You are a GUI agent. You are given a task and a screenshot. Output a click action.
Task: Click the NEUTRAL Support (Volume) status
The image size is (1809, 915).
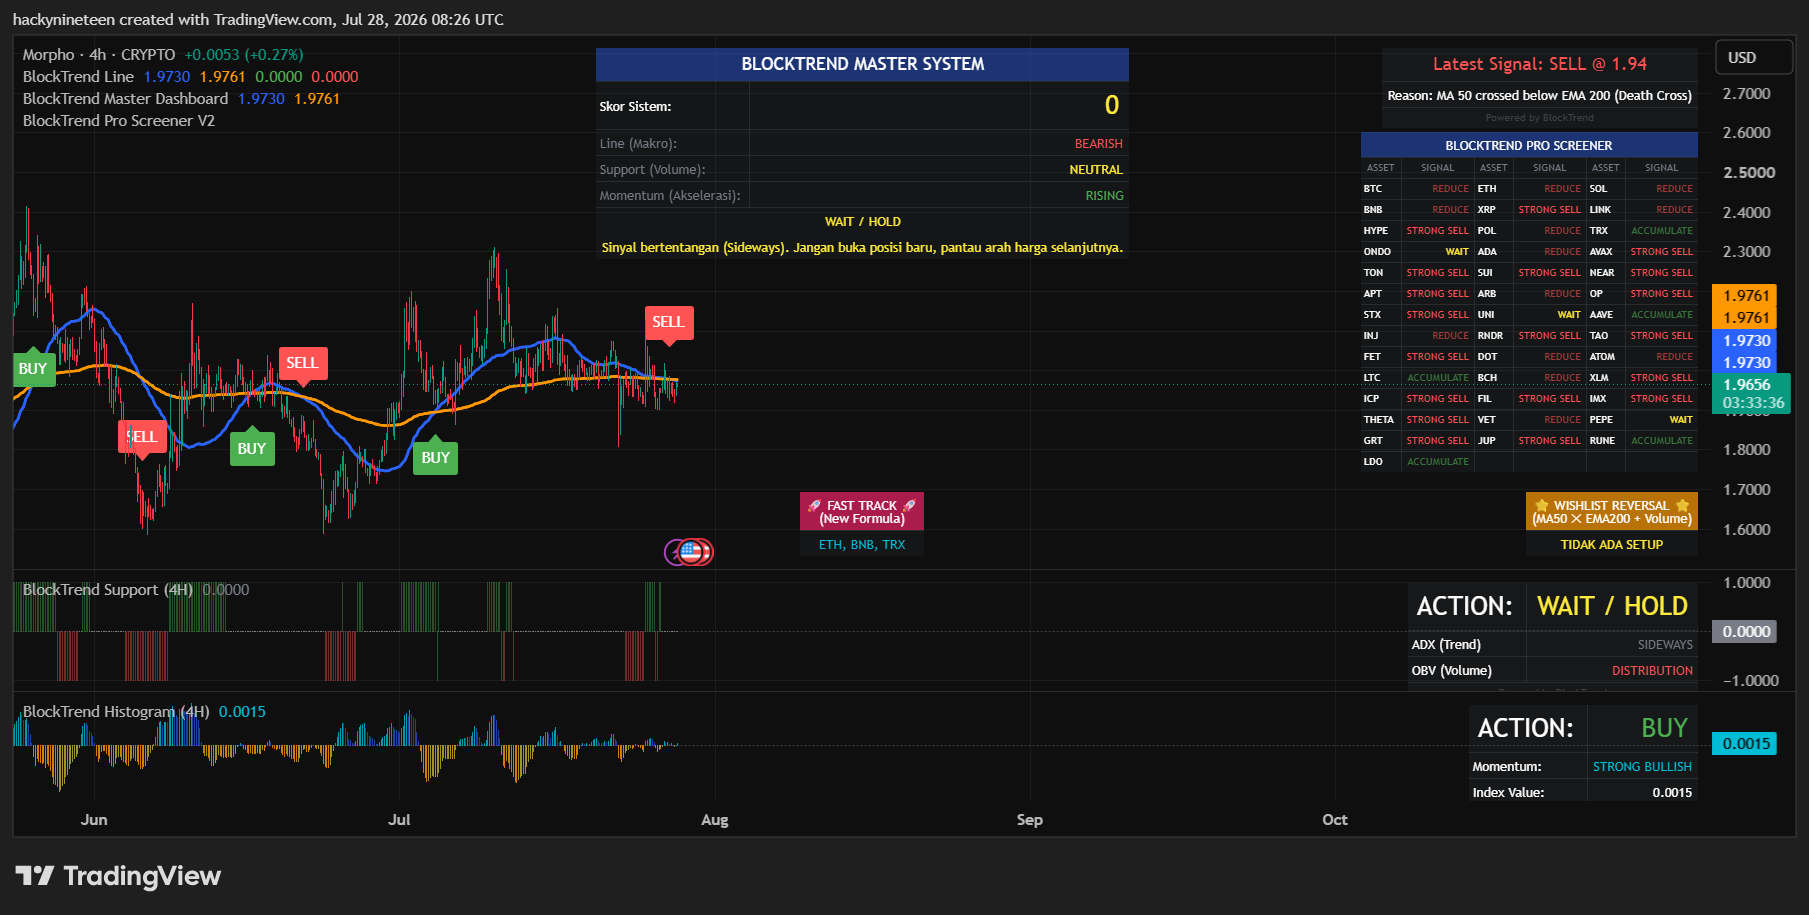click(1096, 169)
